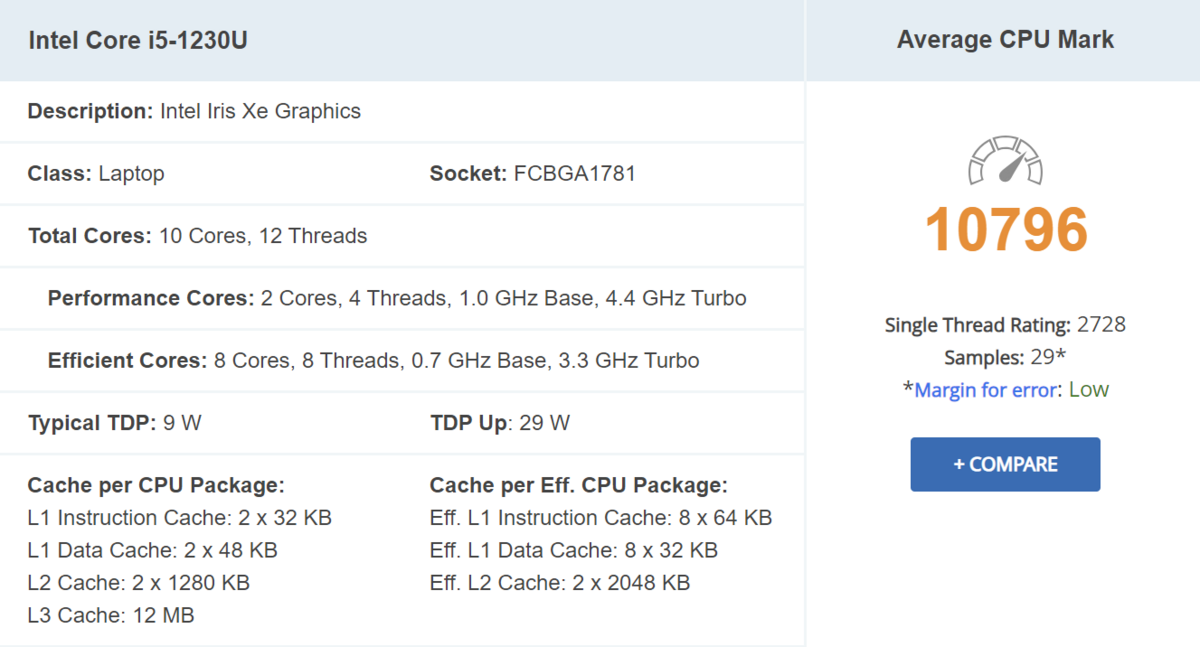
Task: Click the Eff. L2 Cache line
Action: pyautogui.click(x=560, y=582)
